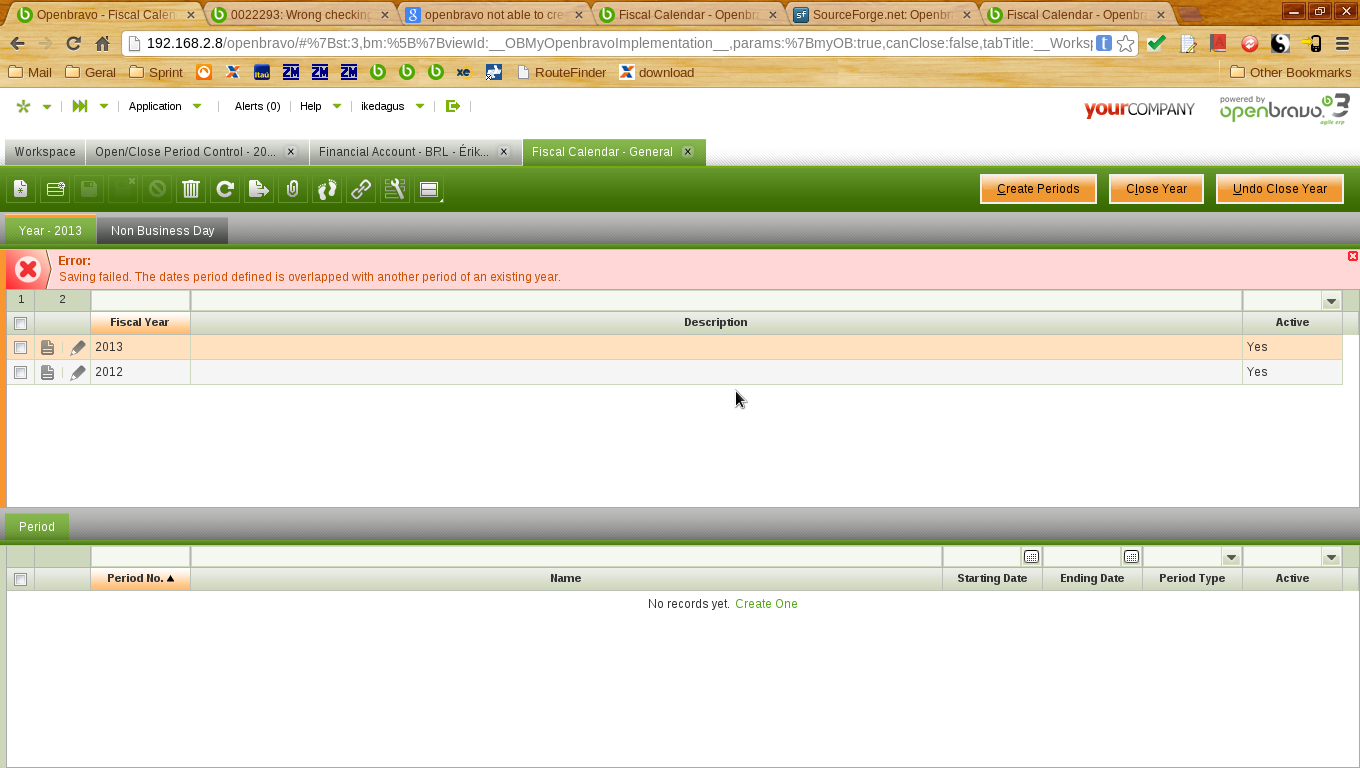Check the box for fiscal year 2012

(x=20, y=372)
